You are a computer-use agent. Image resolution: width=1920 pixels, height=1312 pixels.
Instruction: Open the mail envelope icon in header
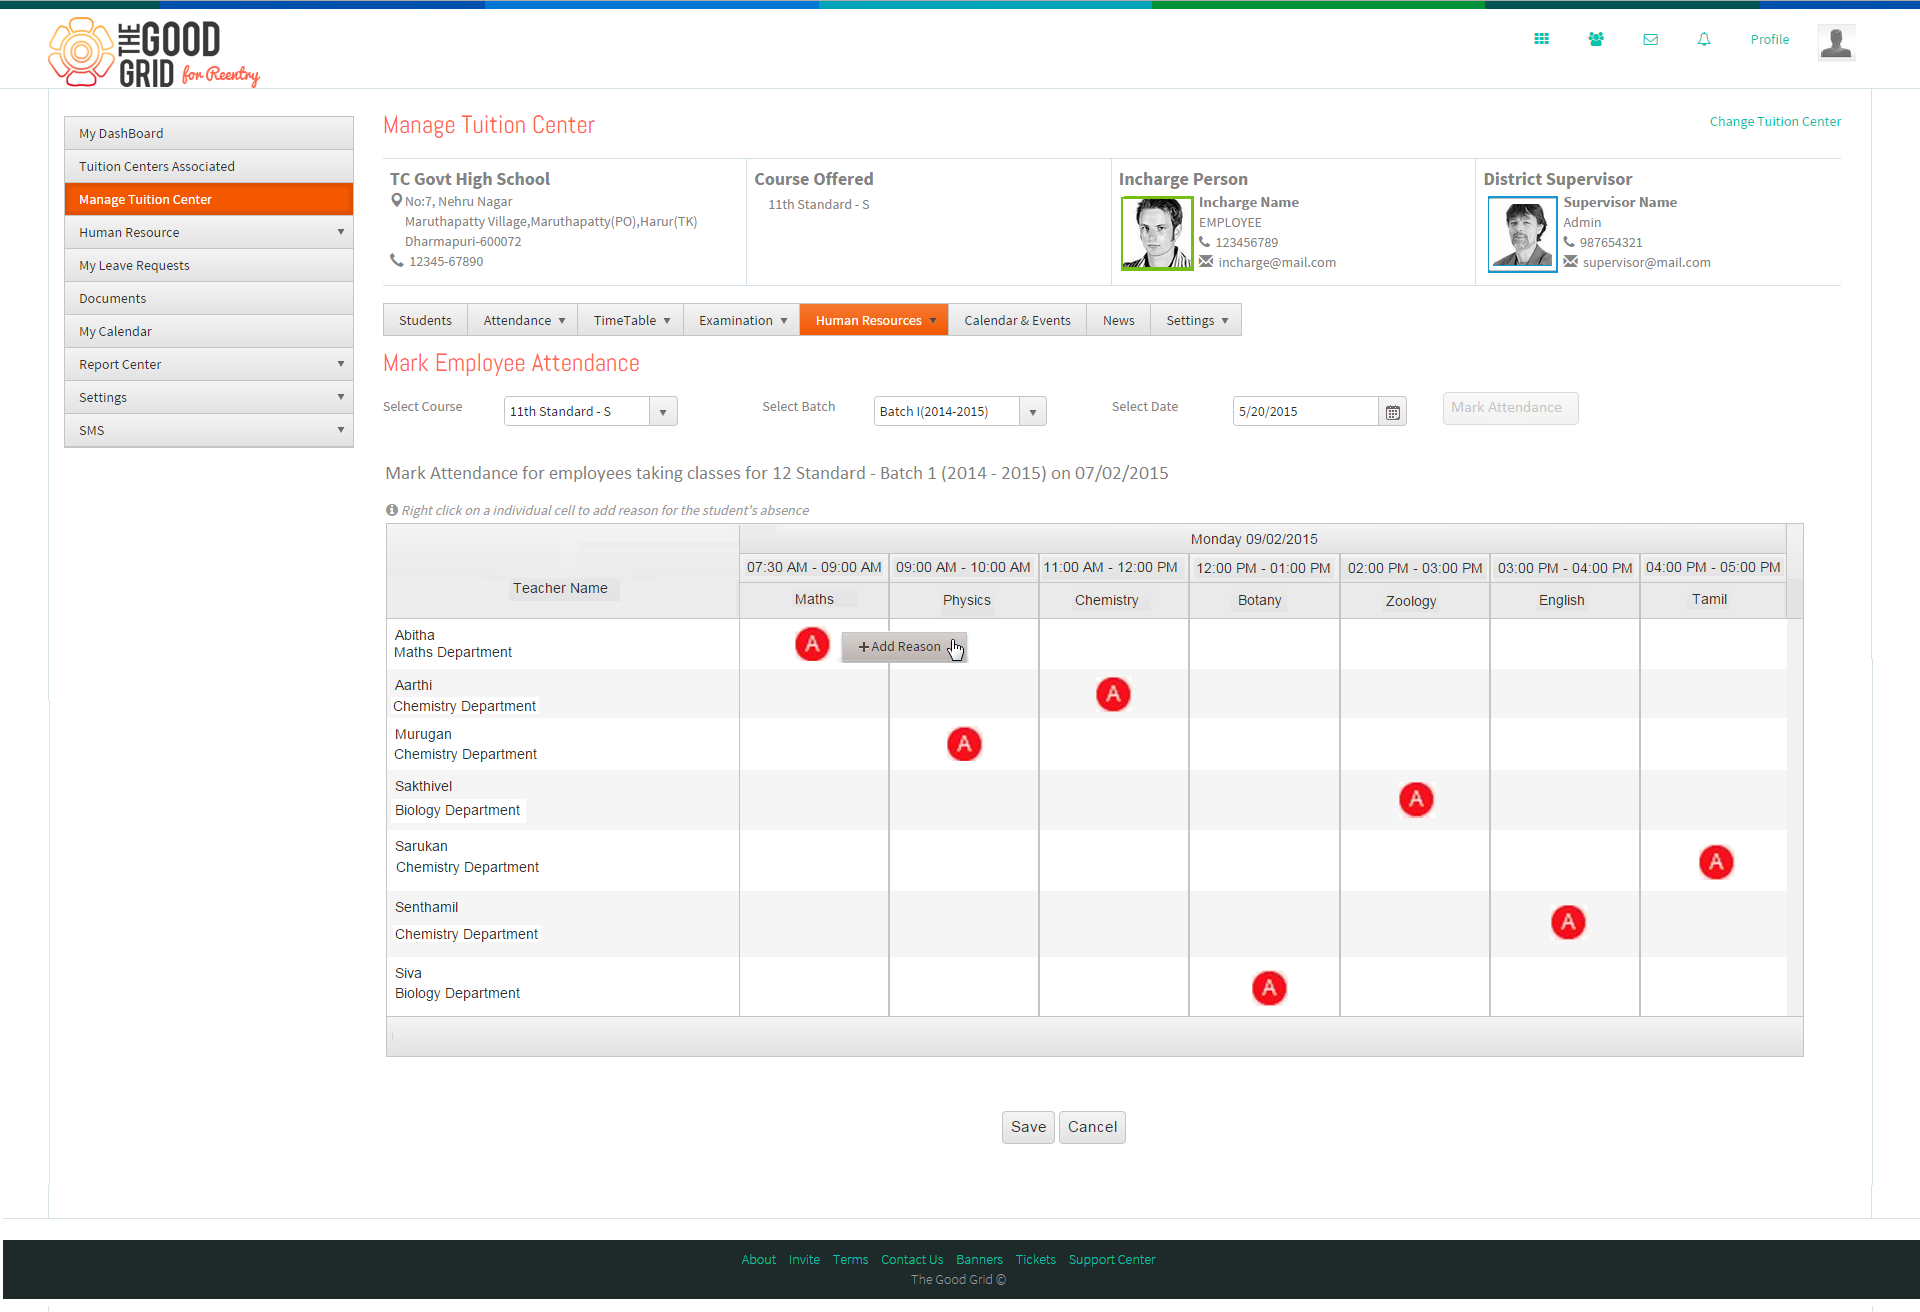[x=1650, y=40]
